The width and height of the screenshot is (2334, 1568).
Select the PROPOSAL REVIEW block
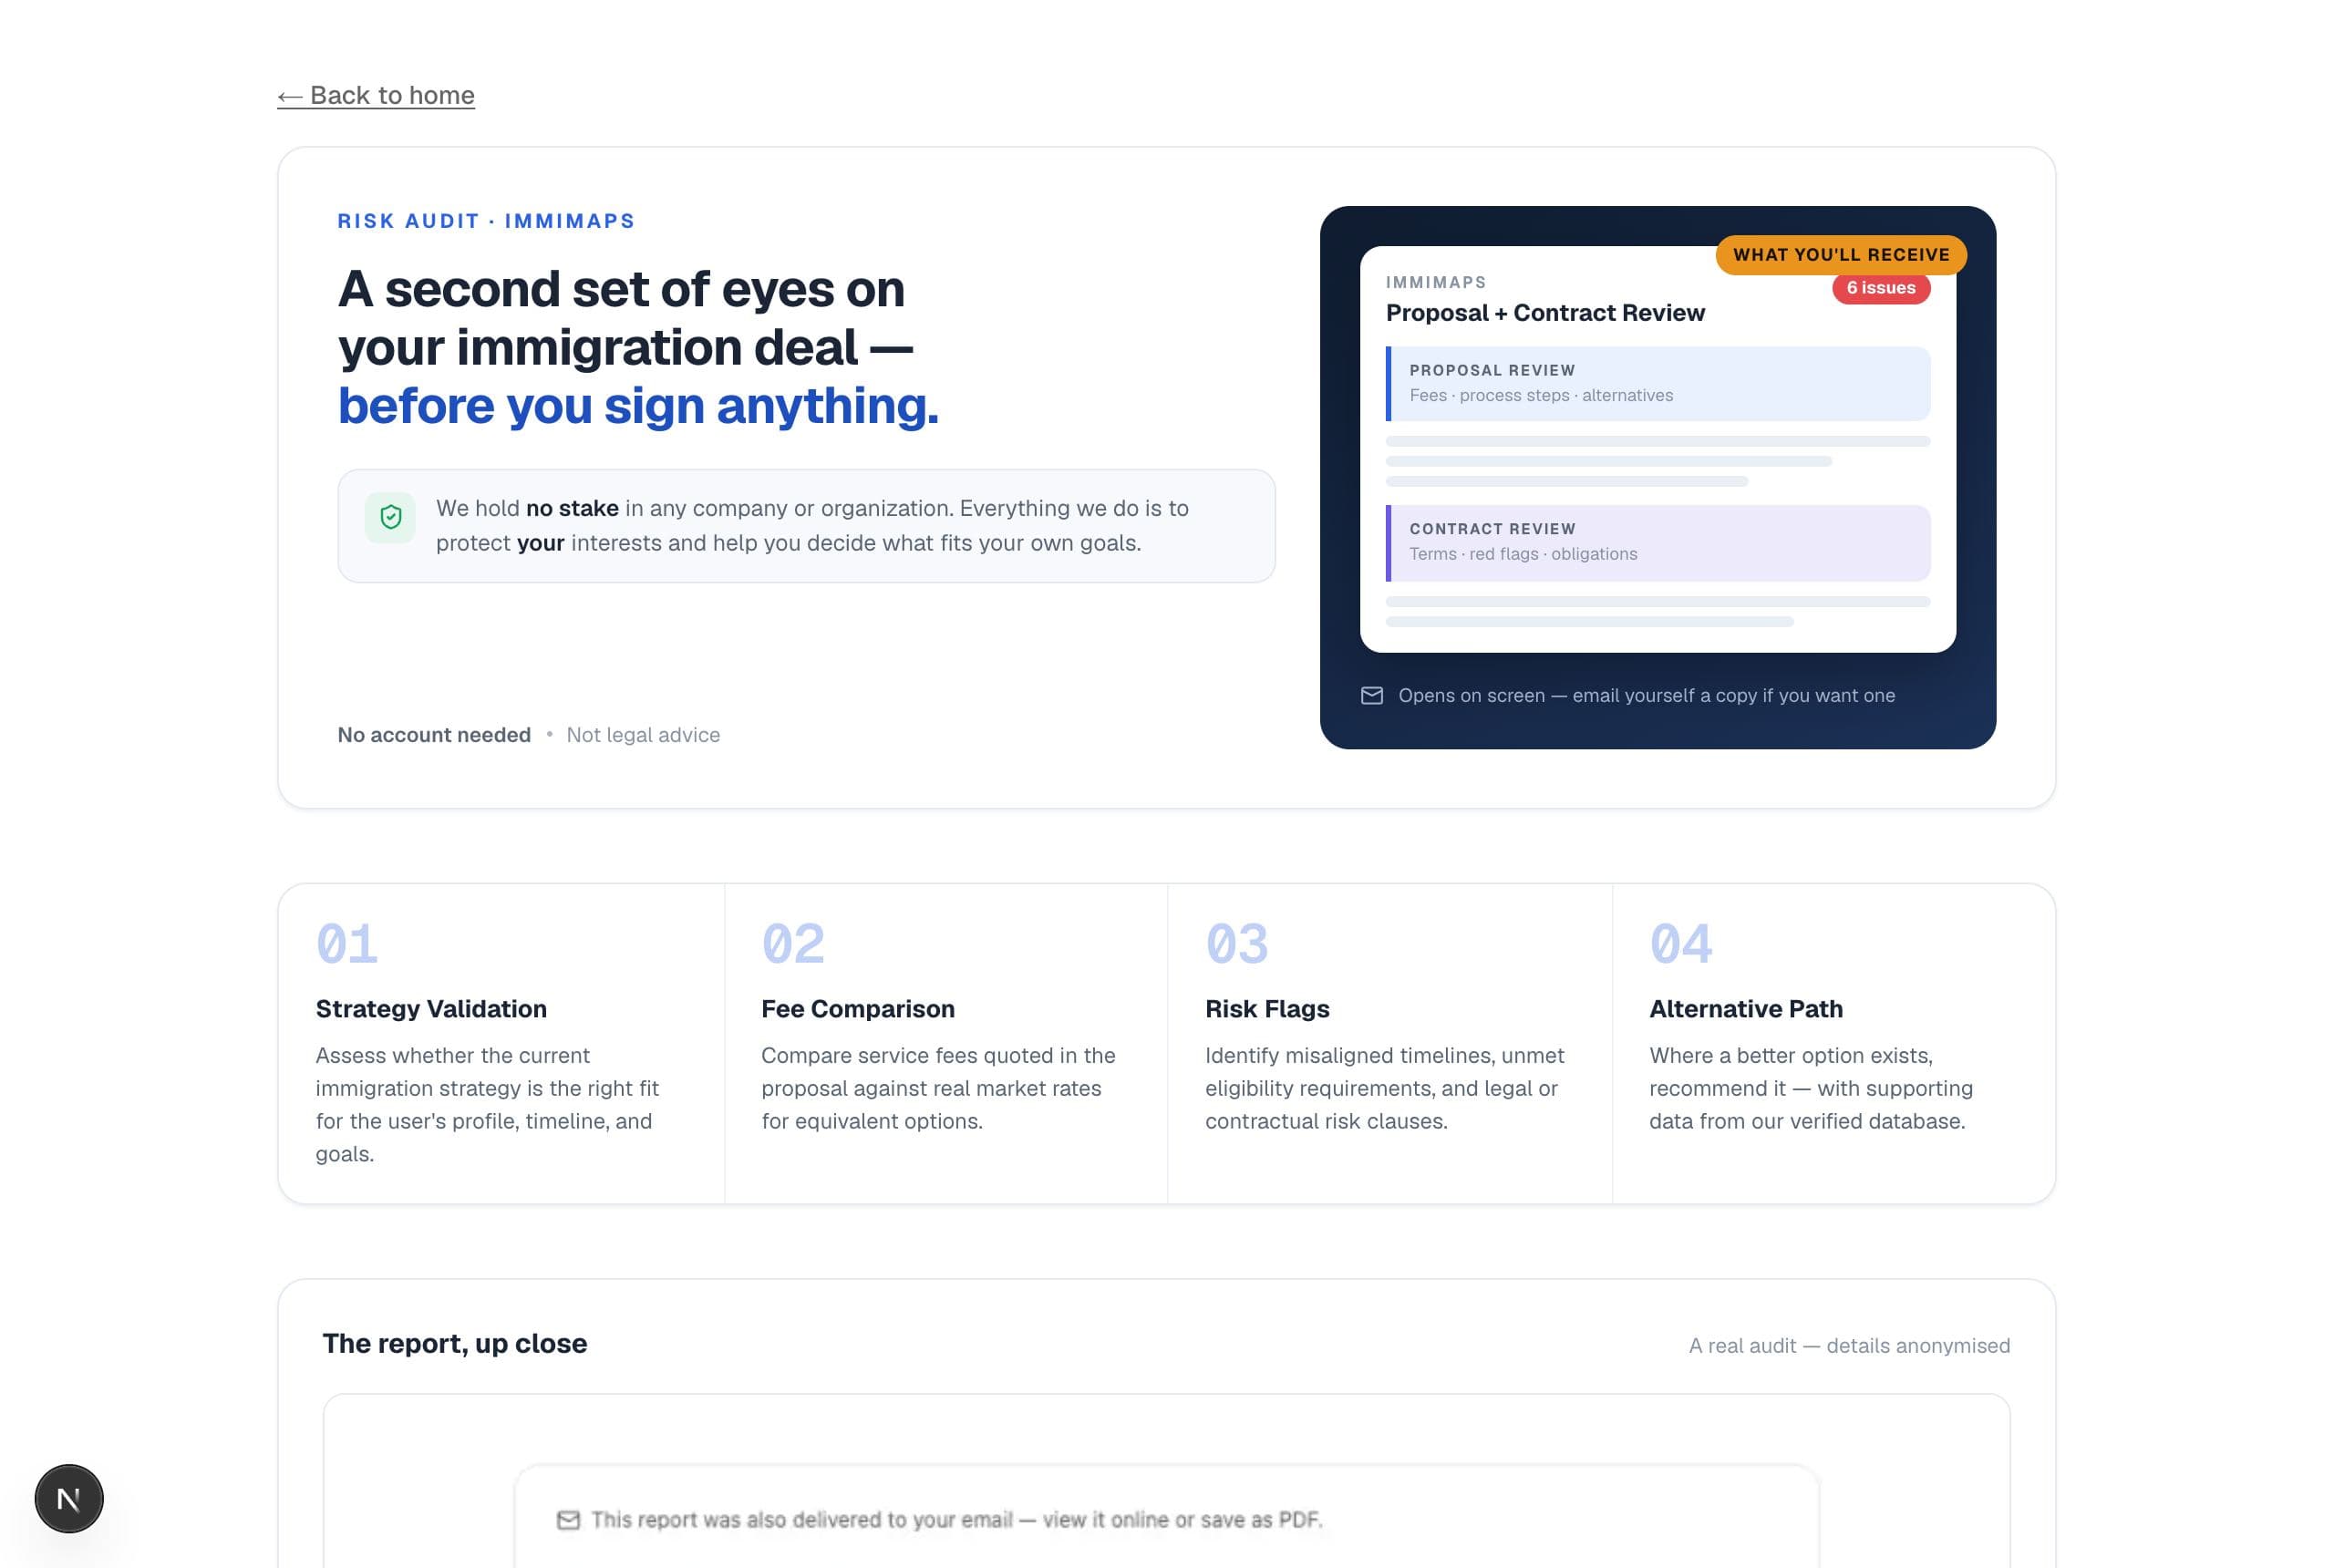(1658, 384)
